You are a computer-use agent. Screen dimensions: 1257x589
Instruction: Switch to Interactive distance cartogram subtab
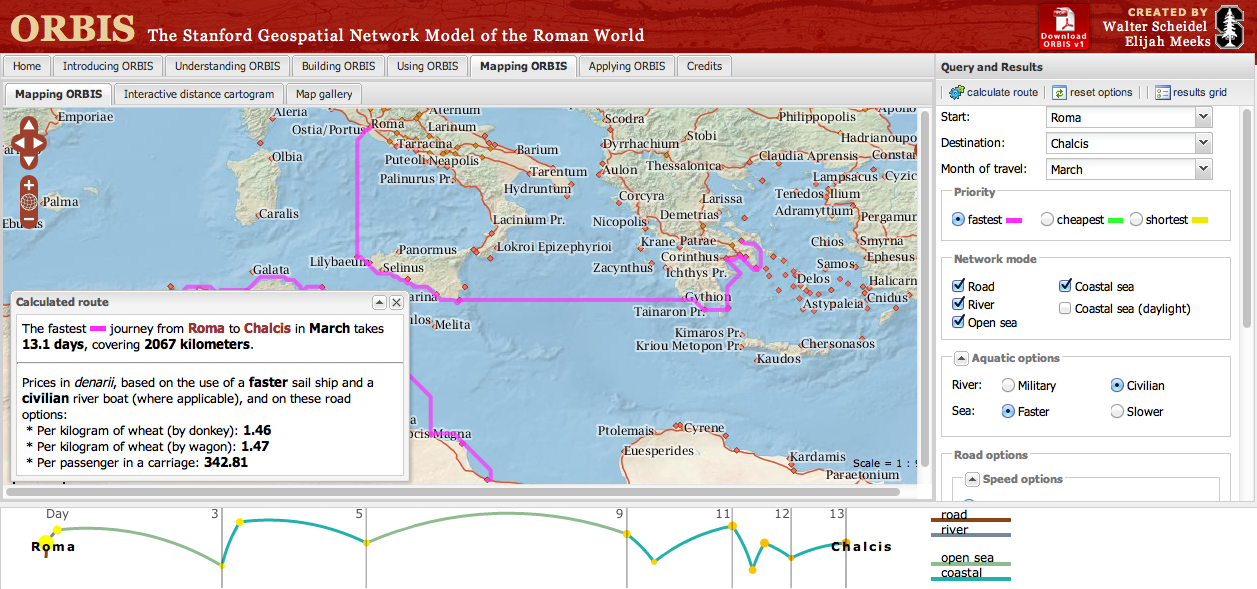click(x=198, y=94)
